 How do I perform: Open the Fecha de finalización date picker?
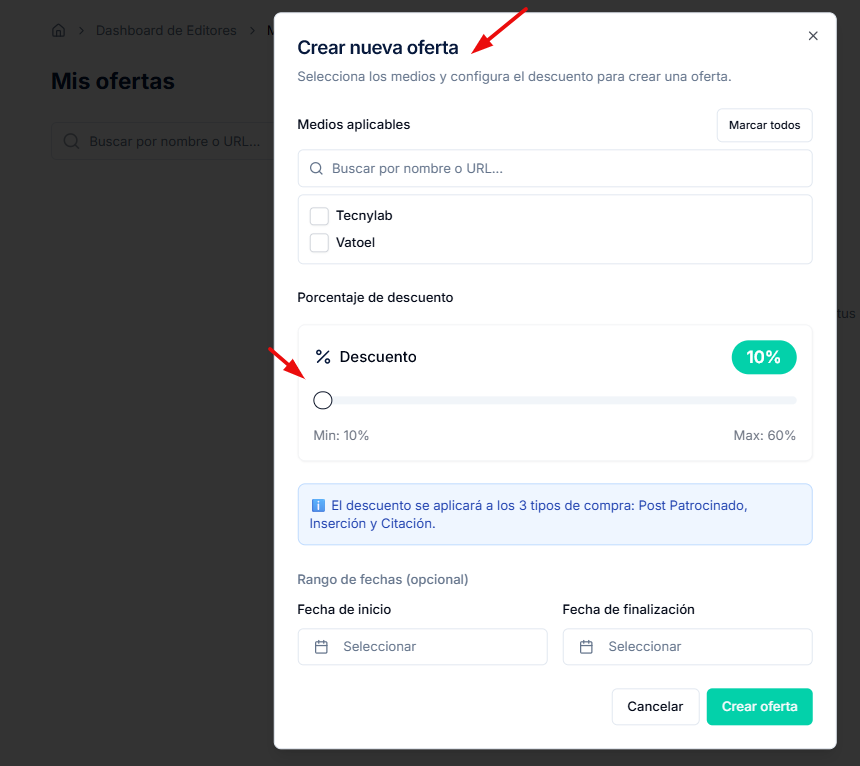(x=687, y=647)
